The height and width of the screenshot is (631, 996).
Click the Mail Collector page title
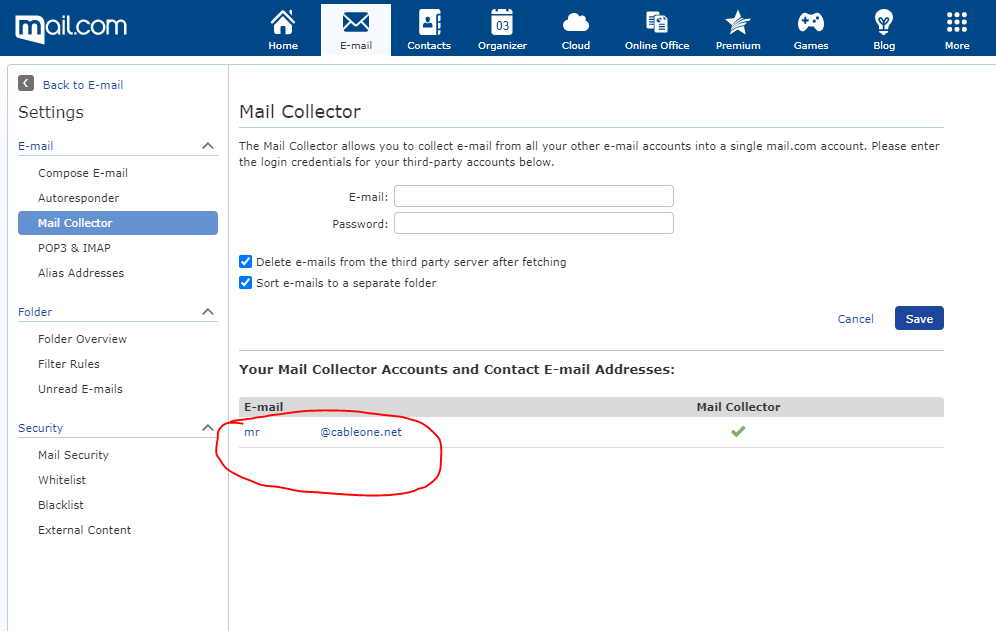(300, 111)
